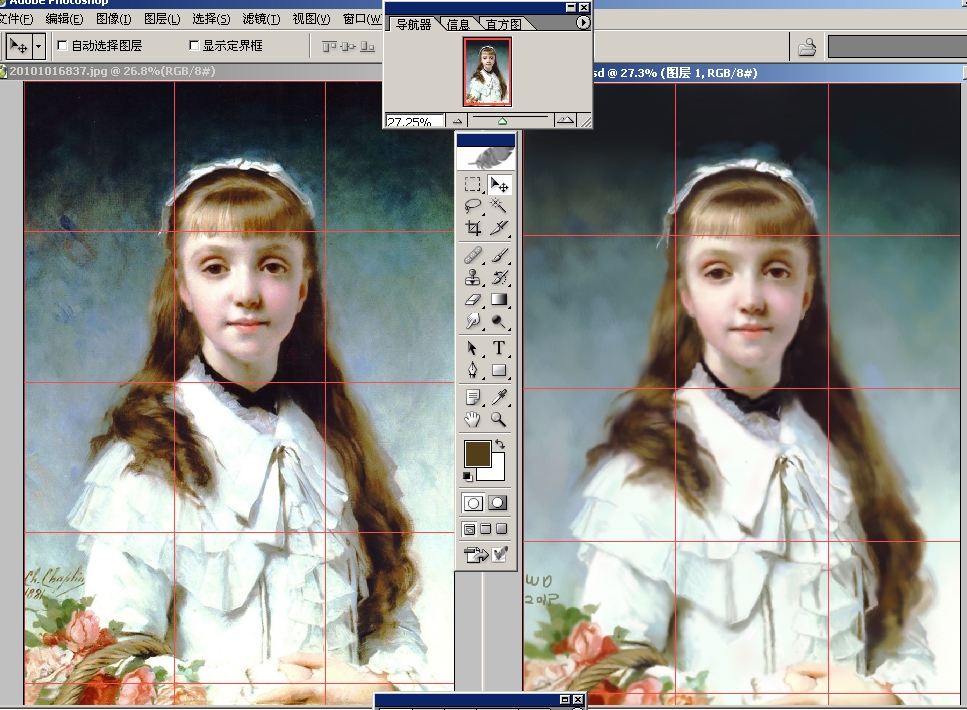The image size is (967, 710).
Task: Select the Healing Brush tool
Action: click(x=473, y=255)
